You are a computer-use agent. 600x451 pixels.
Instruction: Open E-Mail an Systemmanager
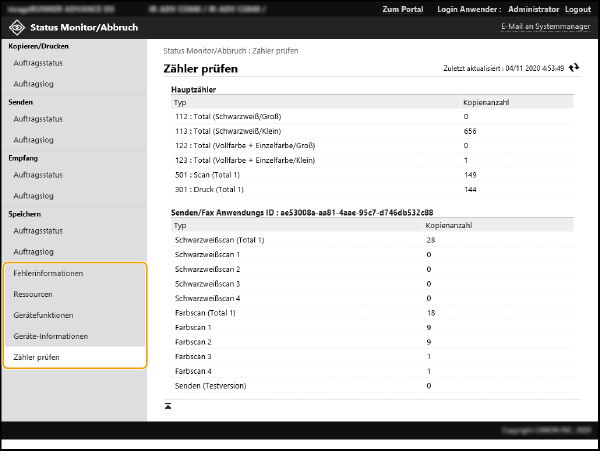point(544,25)
